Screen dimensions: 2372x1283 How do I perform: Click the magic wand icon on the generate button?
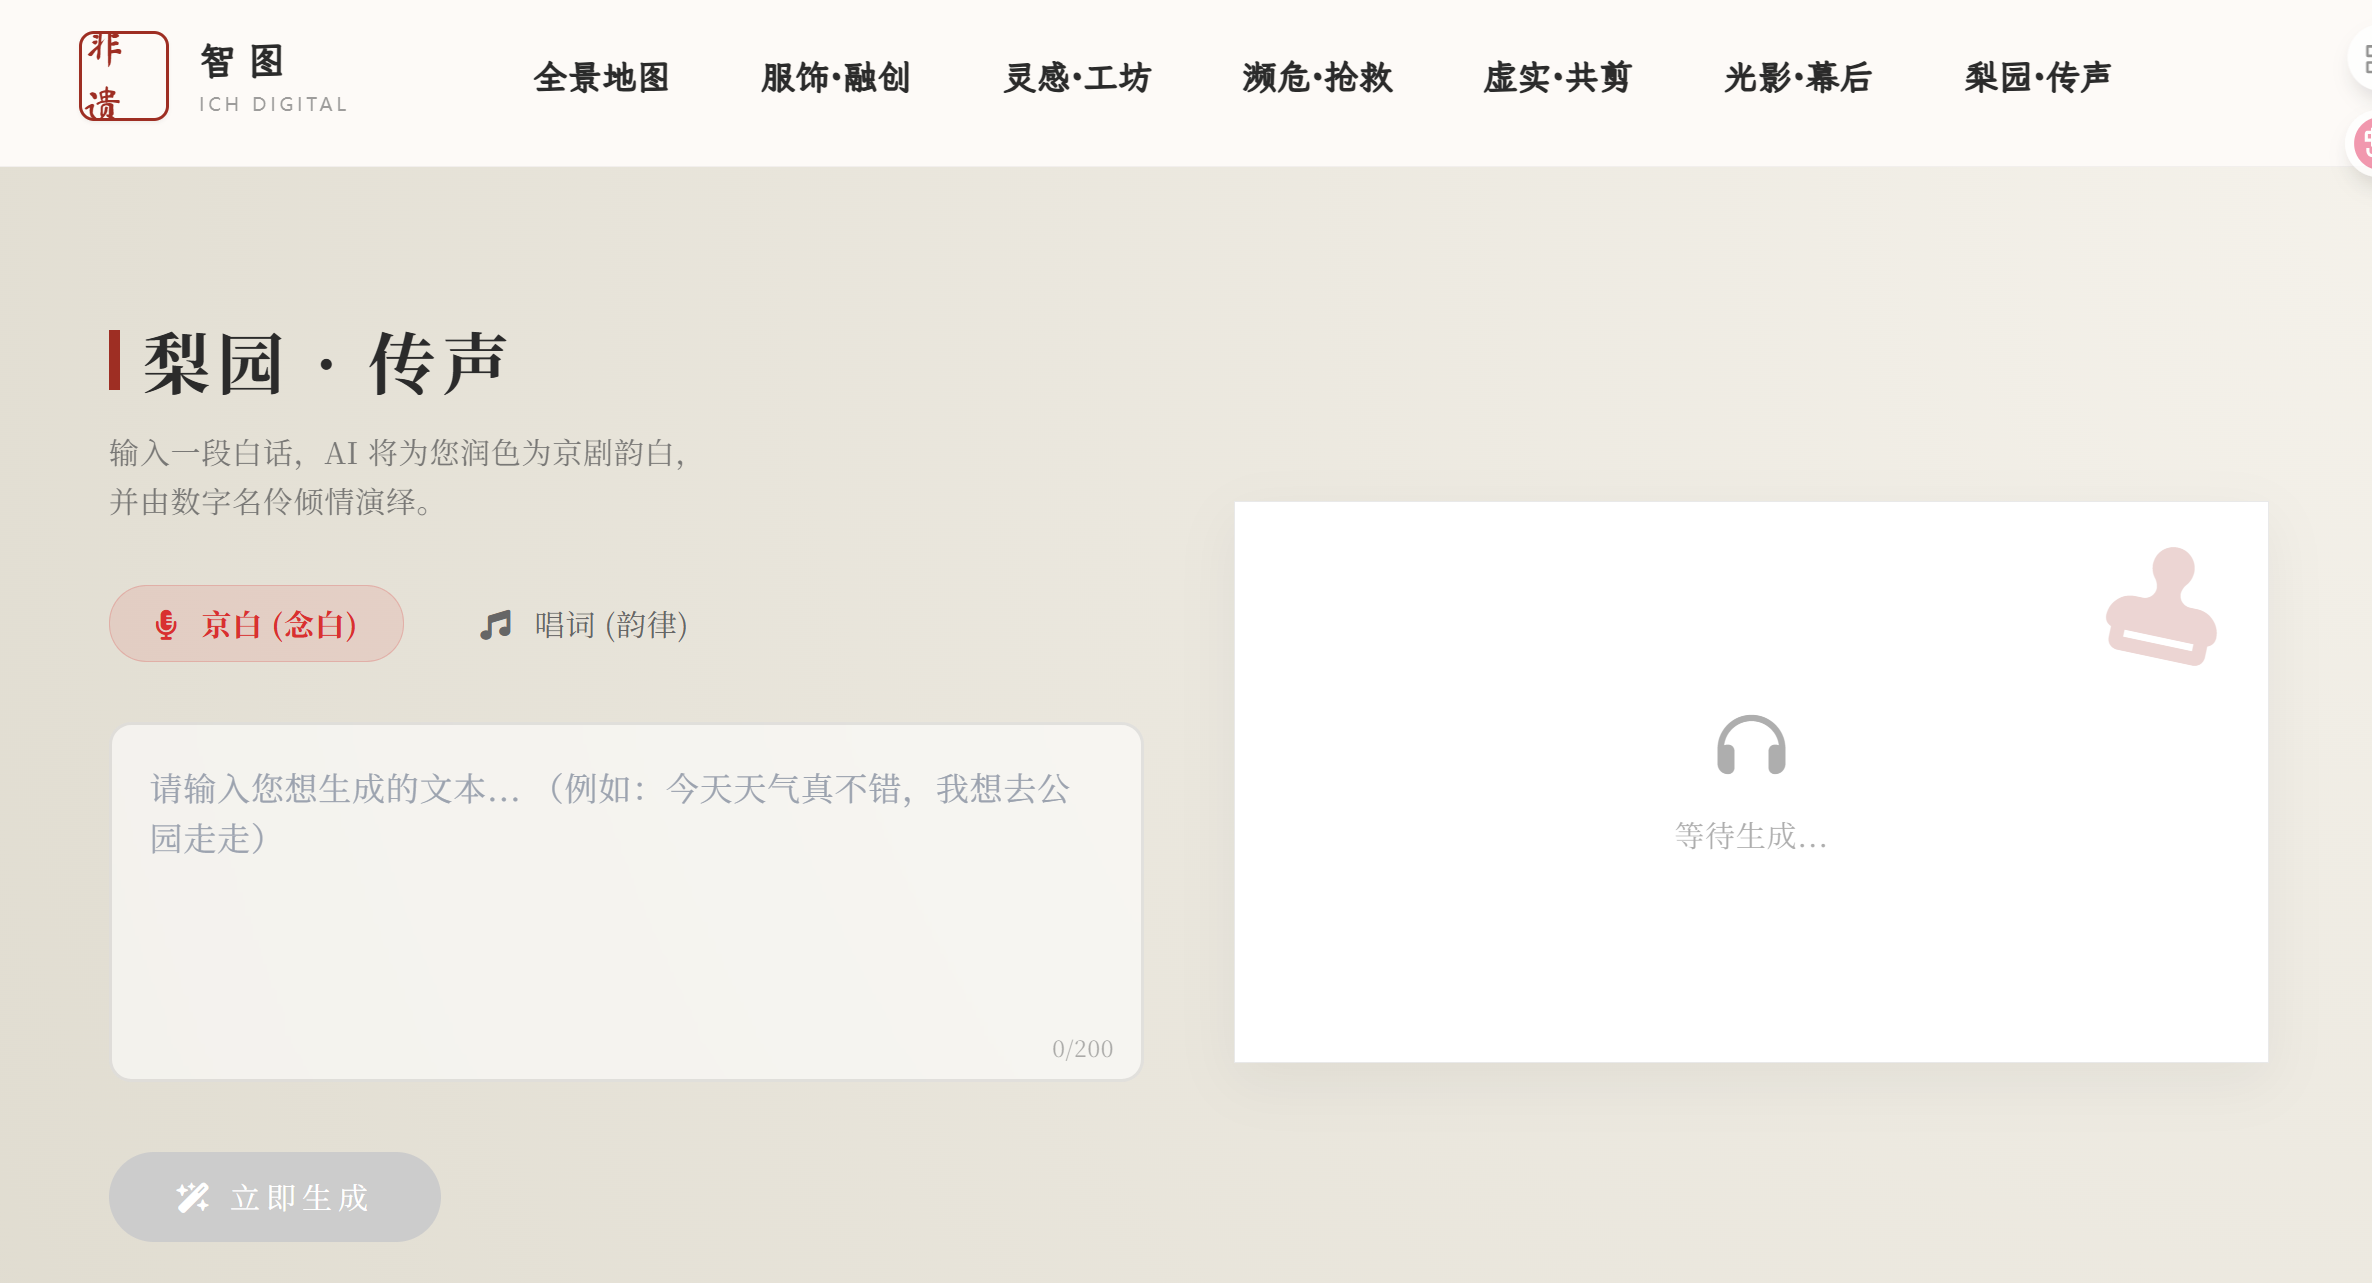pyautogui.click(x=193, y=1197)
